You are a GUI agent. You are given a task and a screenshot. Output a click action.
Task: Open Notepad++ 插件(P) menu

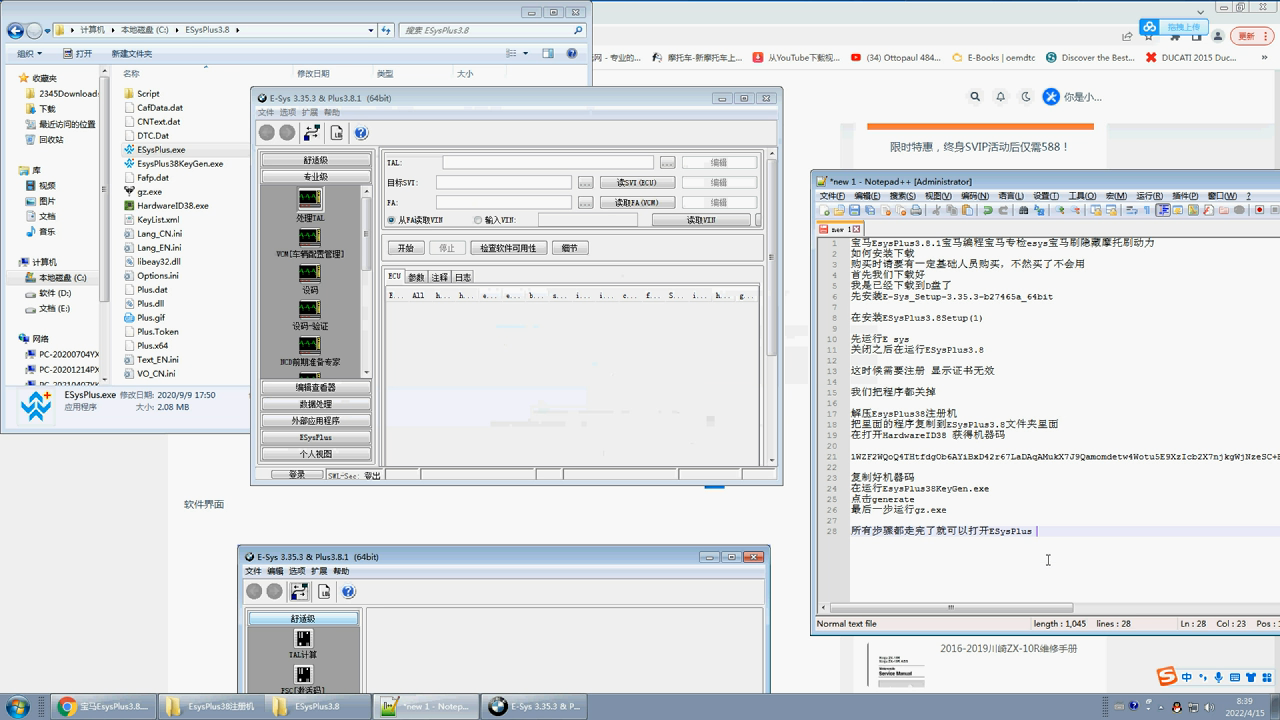tap(1185, 196)
